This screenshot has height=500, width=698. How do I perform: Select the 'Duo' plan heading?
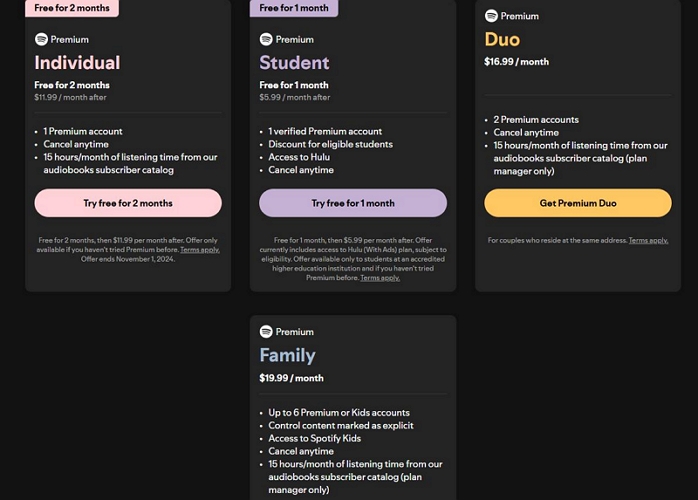coord(502,40)
